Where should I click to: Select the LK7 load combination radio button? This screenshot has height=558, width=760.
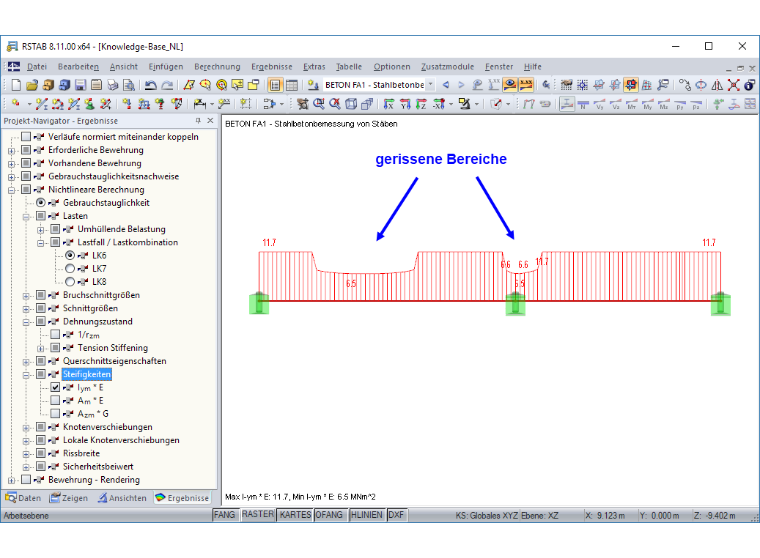pos(70,269)
